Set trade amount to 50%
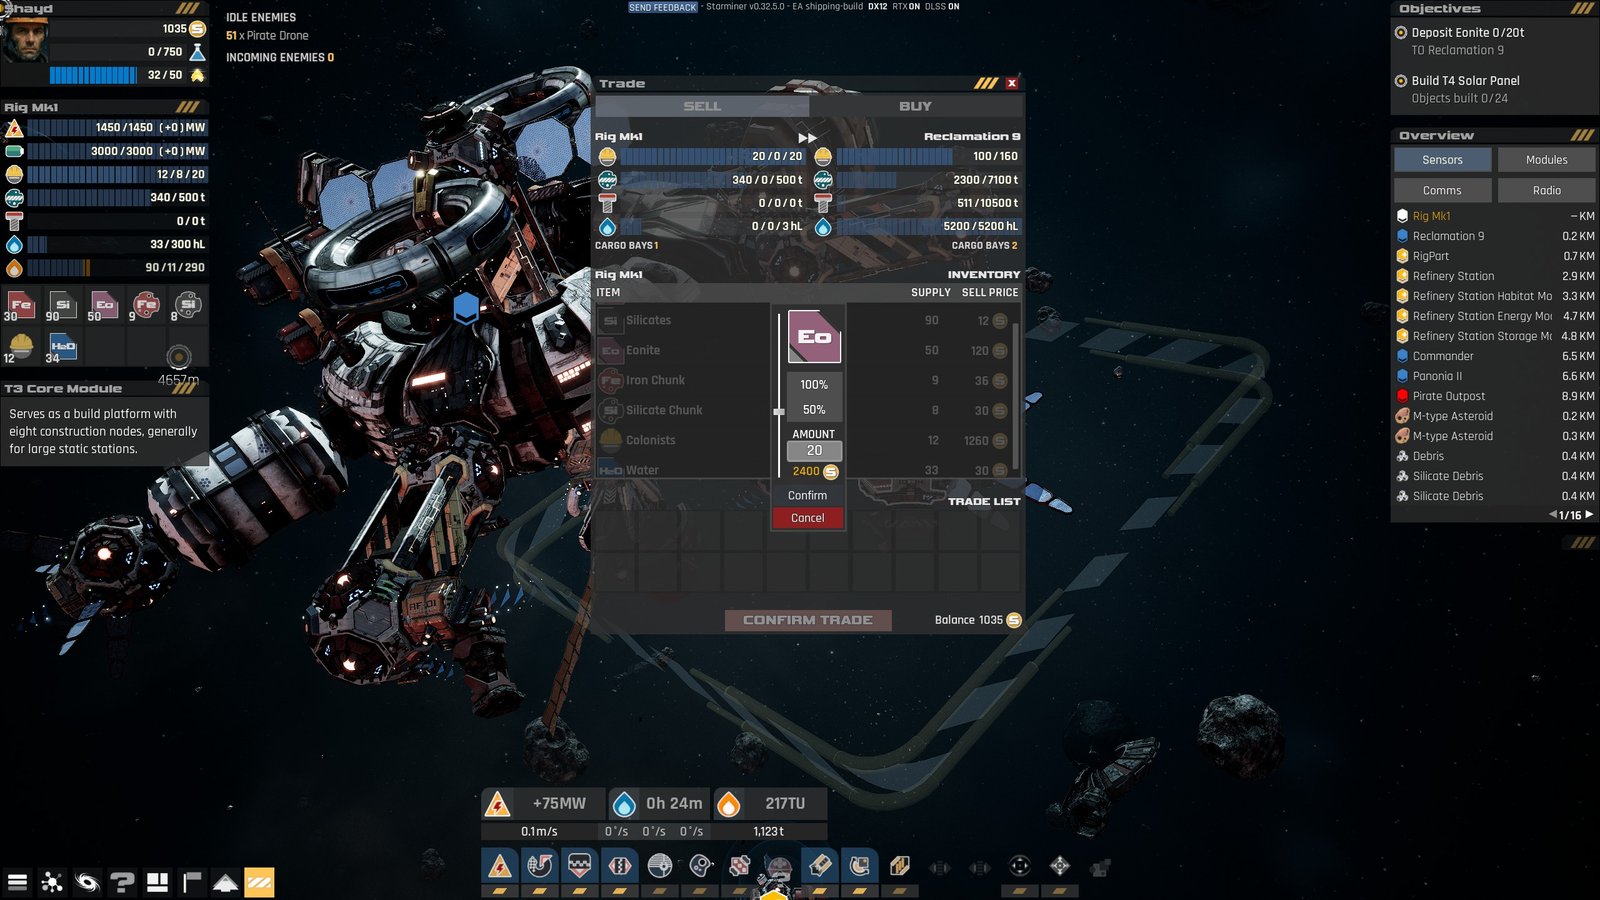 pos(814,409)
